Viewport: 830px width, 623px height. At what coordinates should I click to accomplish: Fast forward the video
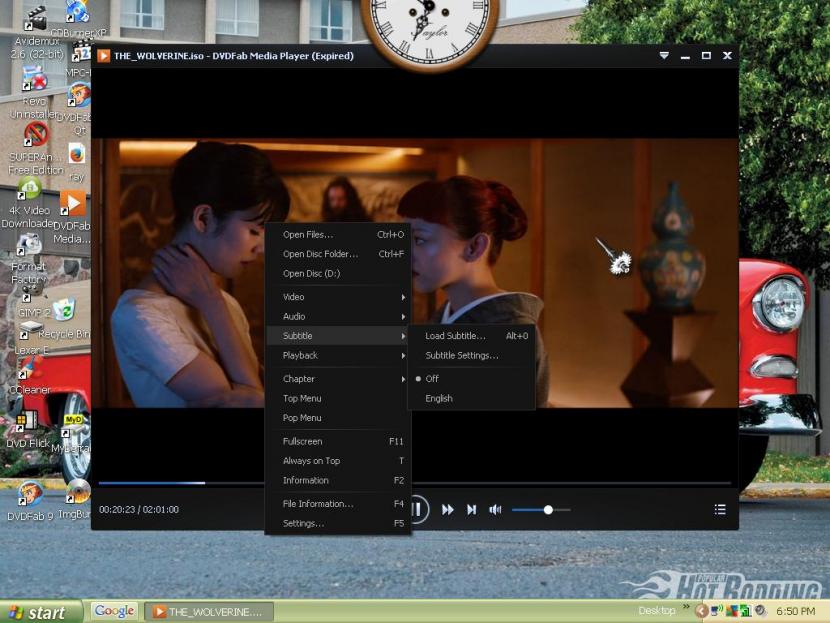[447, 510]
